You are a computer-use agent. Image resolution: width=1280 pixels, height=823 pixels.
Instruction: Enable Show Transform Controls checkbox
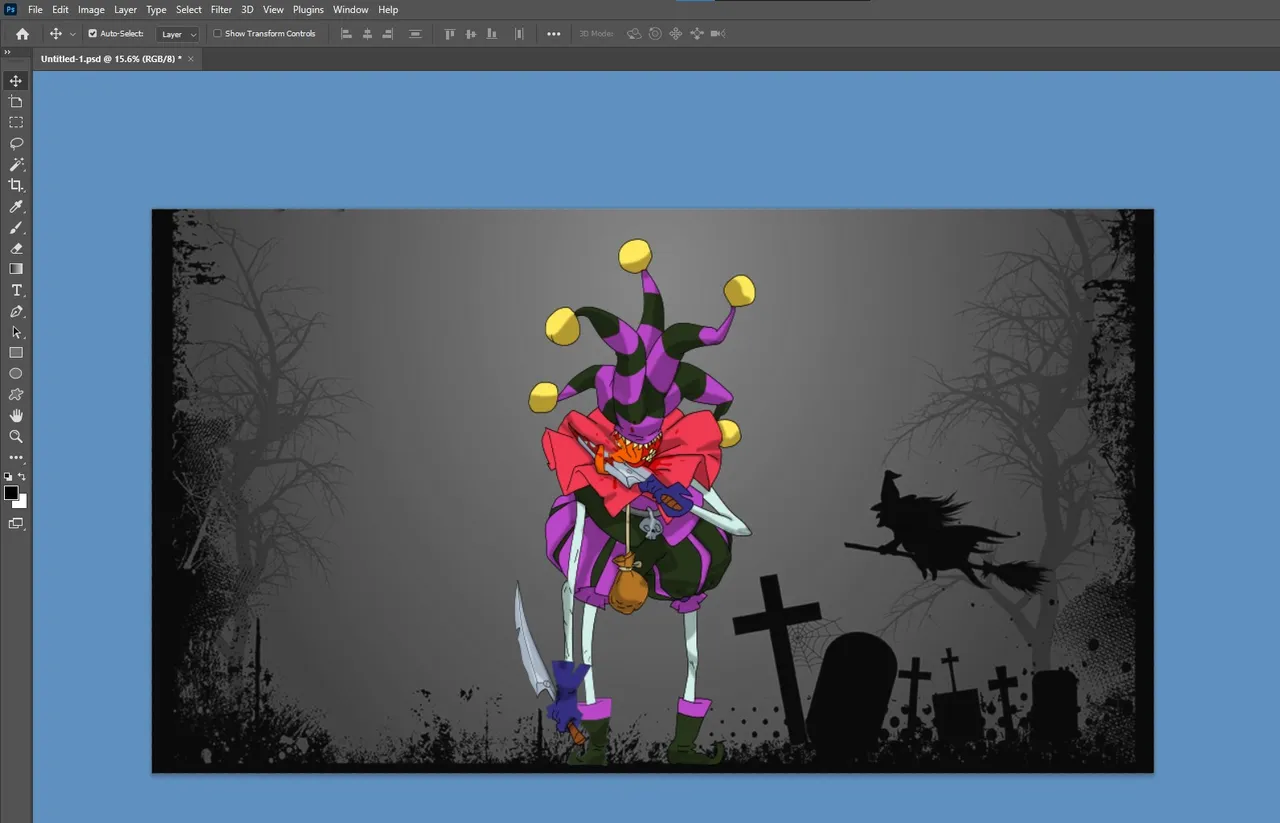(218, 34)
